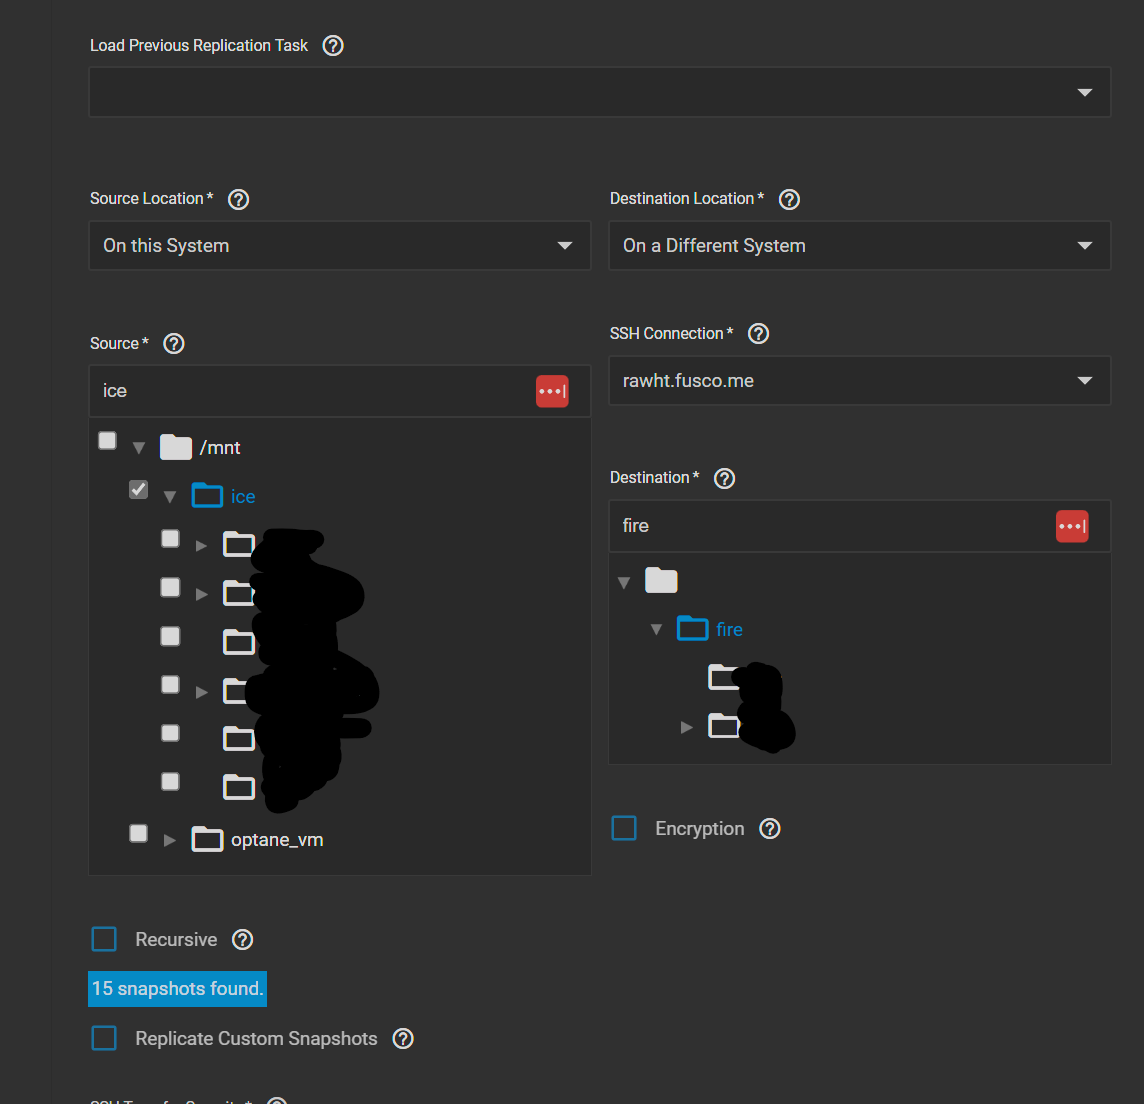Viewport: 1144px width, 1104px height.
Task: Open help for Load Previous Replication Task
Action: [x=333, y=46]
